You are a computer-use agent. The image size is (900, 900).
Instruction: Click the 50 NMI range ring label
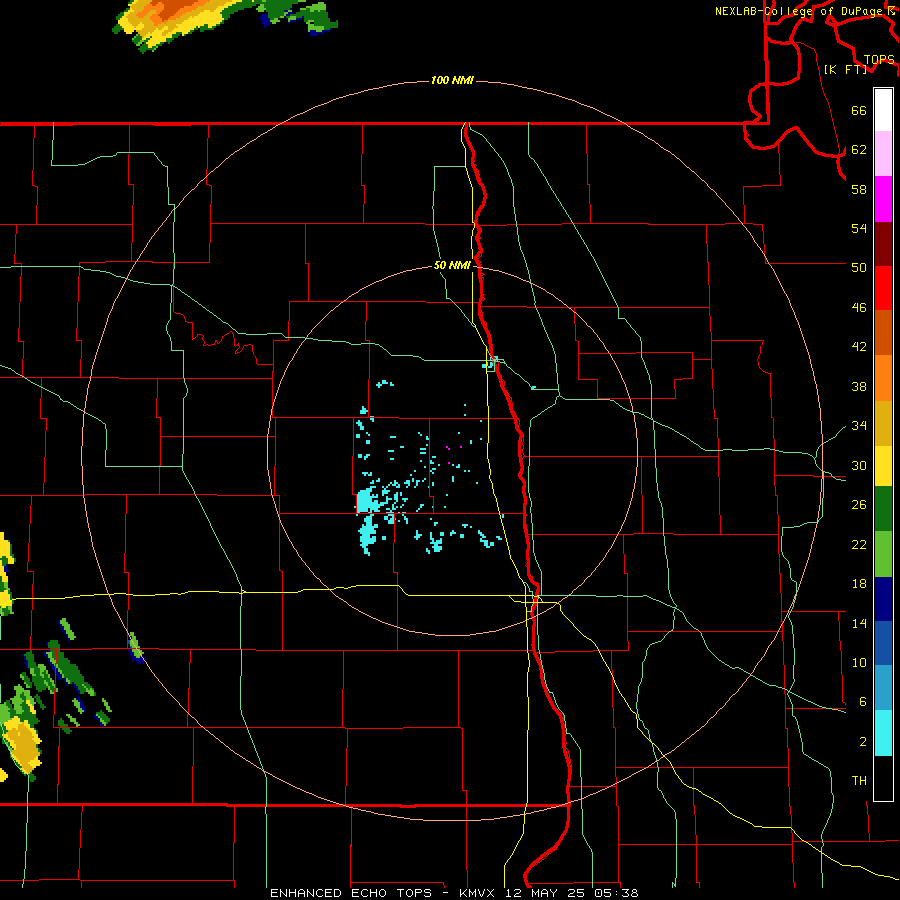pos(452,265)
